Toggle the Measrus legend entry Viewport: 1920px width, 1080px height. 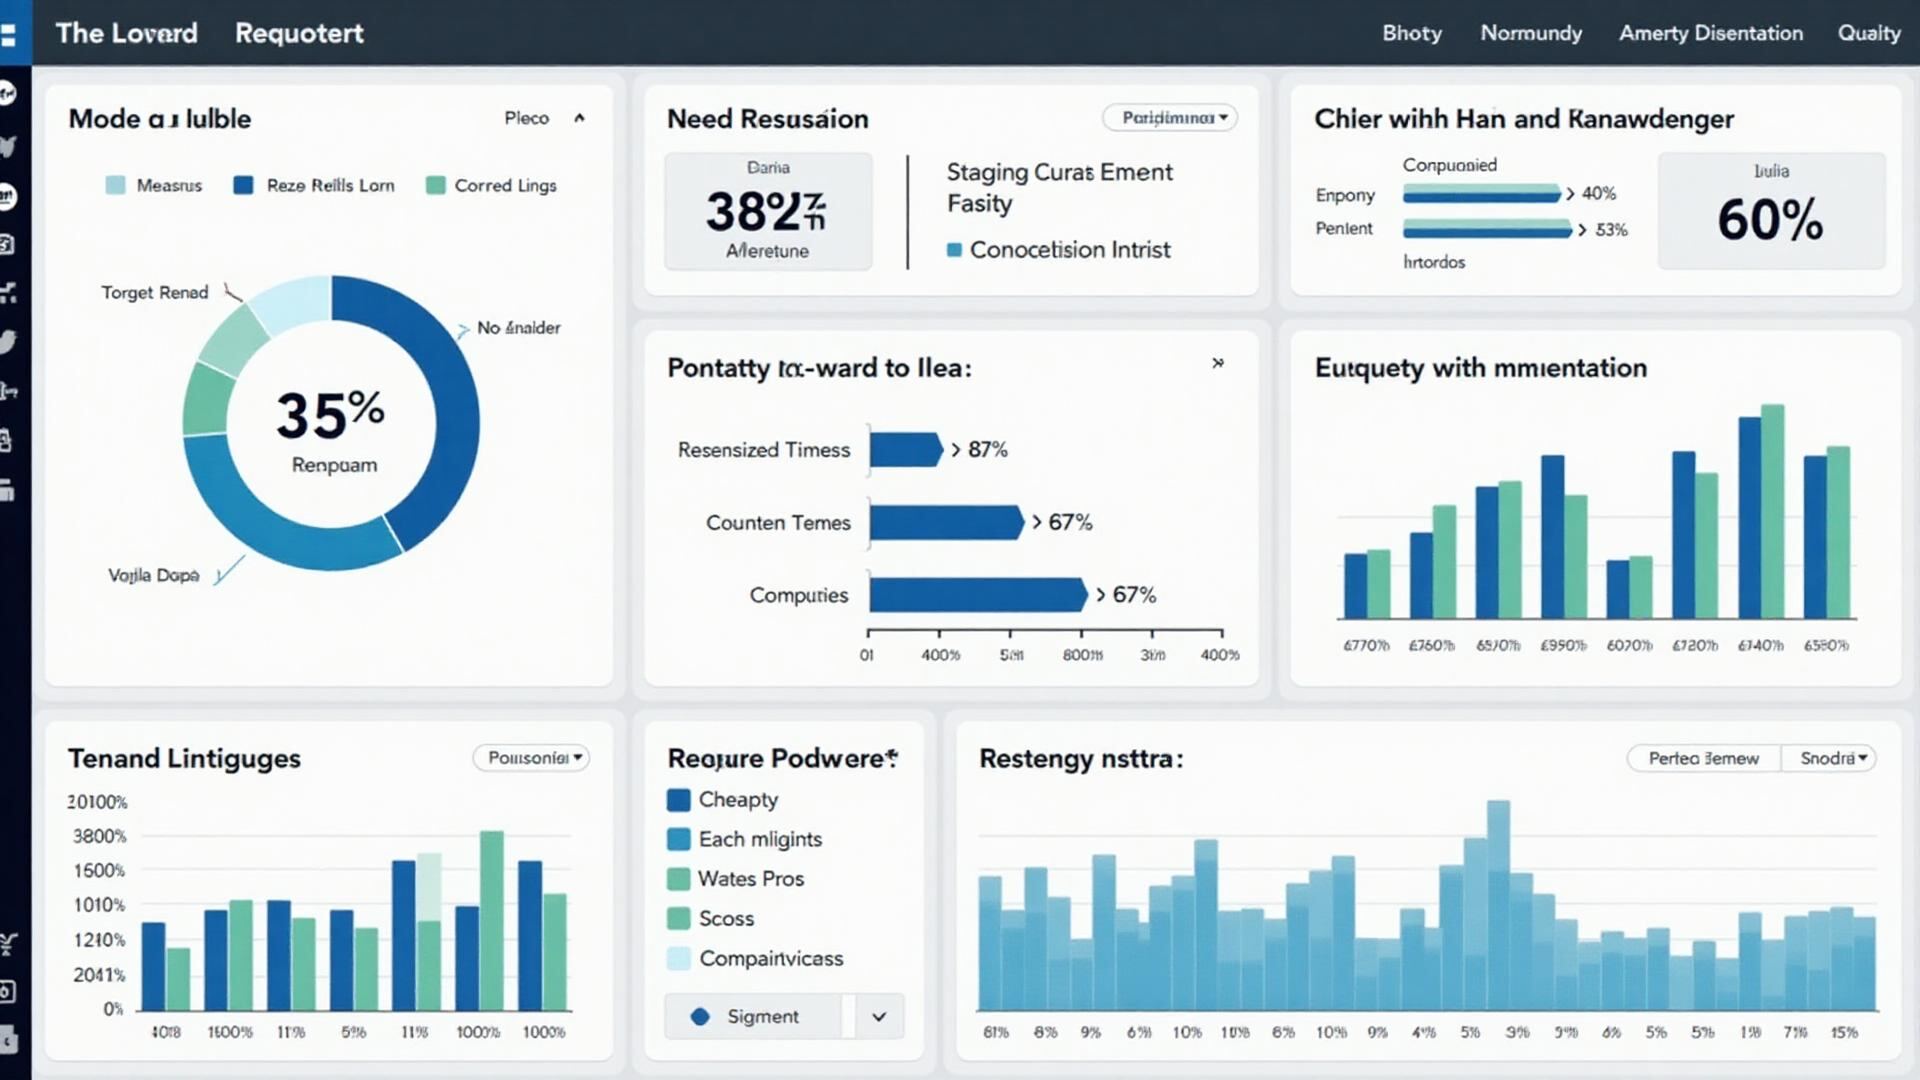pyautogui.click(x=154, y=185)
